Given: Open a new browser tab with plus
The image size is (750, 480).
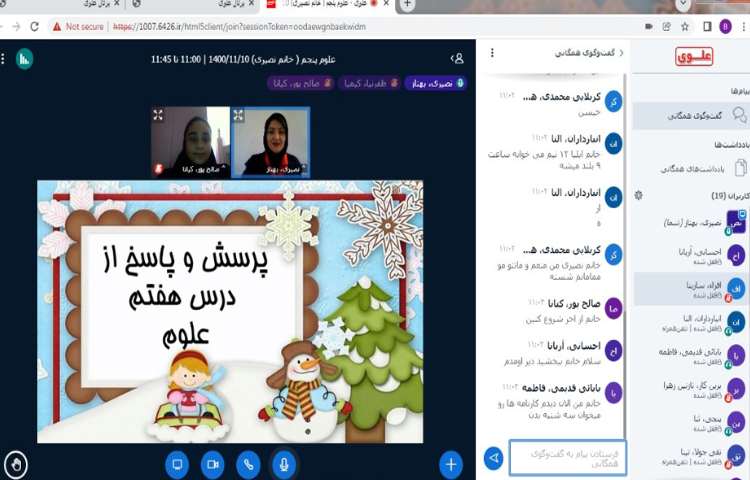Looking at the screenshot, I should 408,4.
